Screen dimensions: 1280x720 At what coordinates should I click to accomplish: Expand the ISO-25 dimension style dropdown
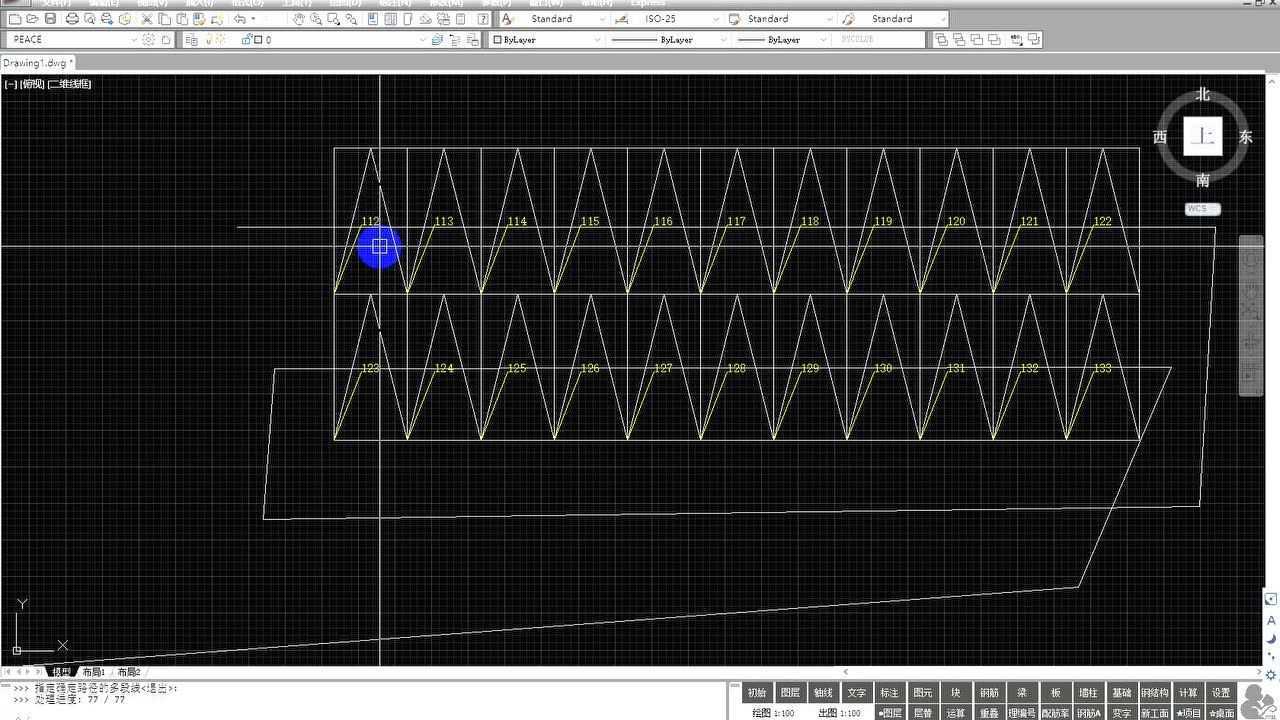(715, 19)
